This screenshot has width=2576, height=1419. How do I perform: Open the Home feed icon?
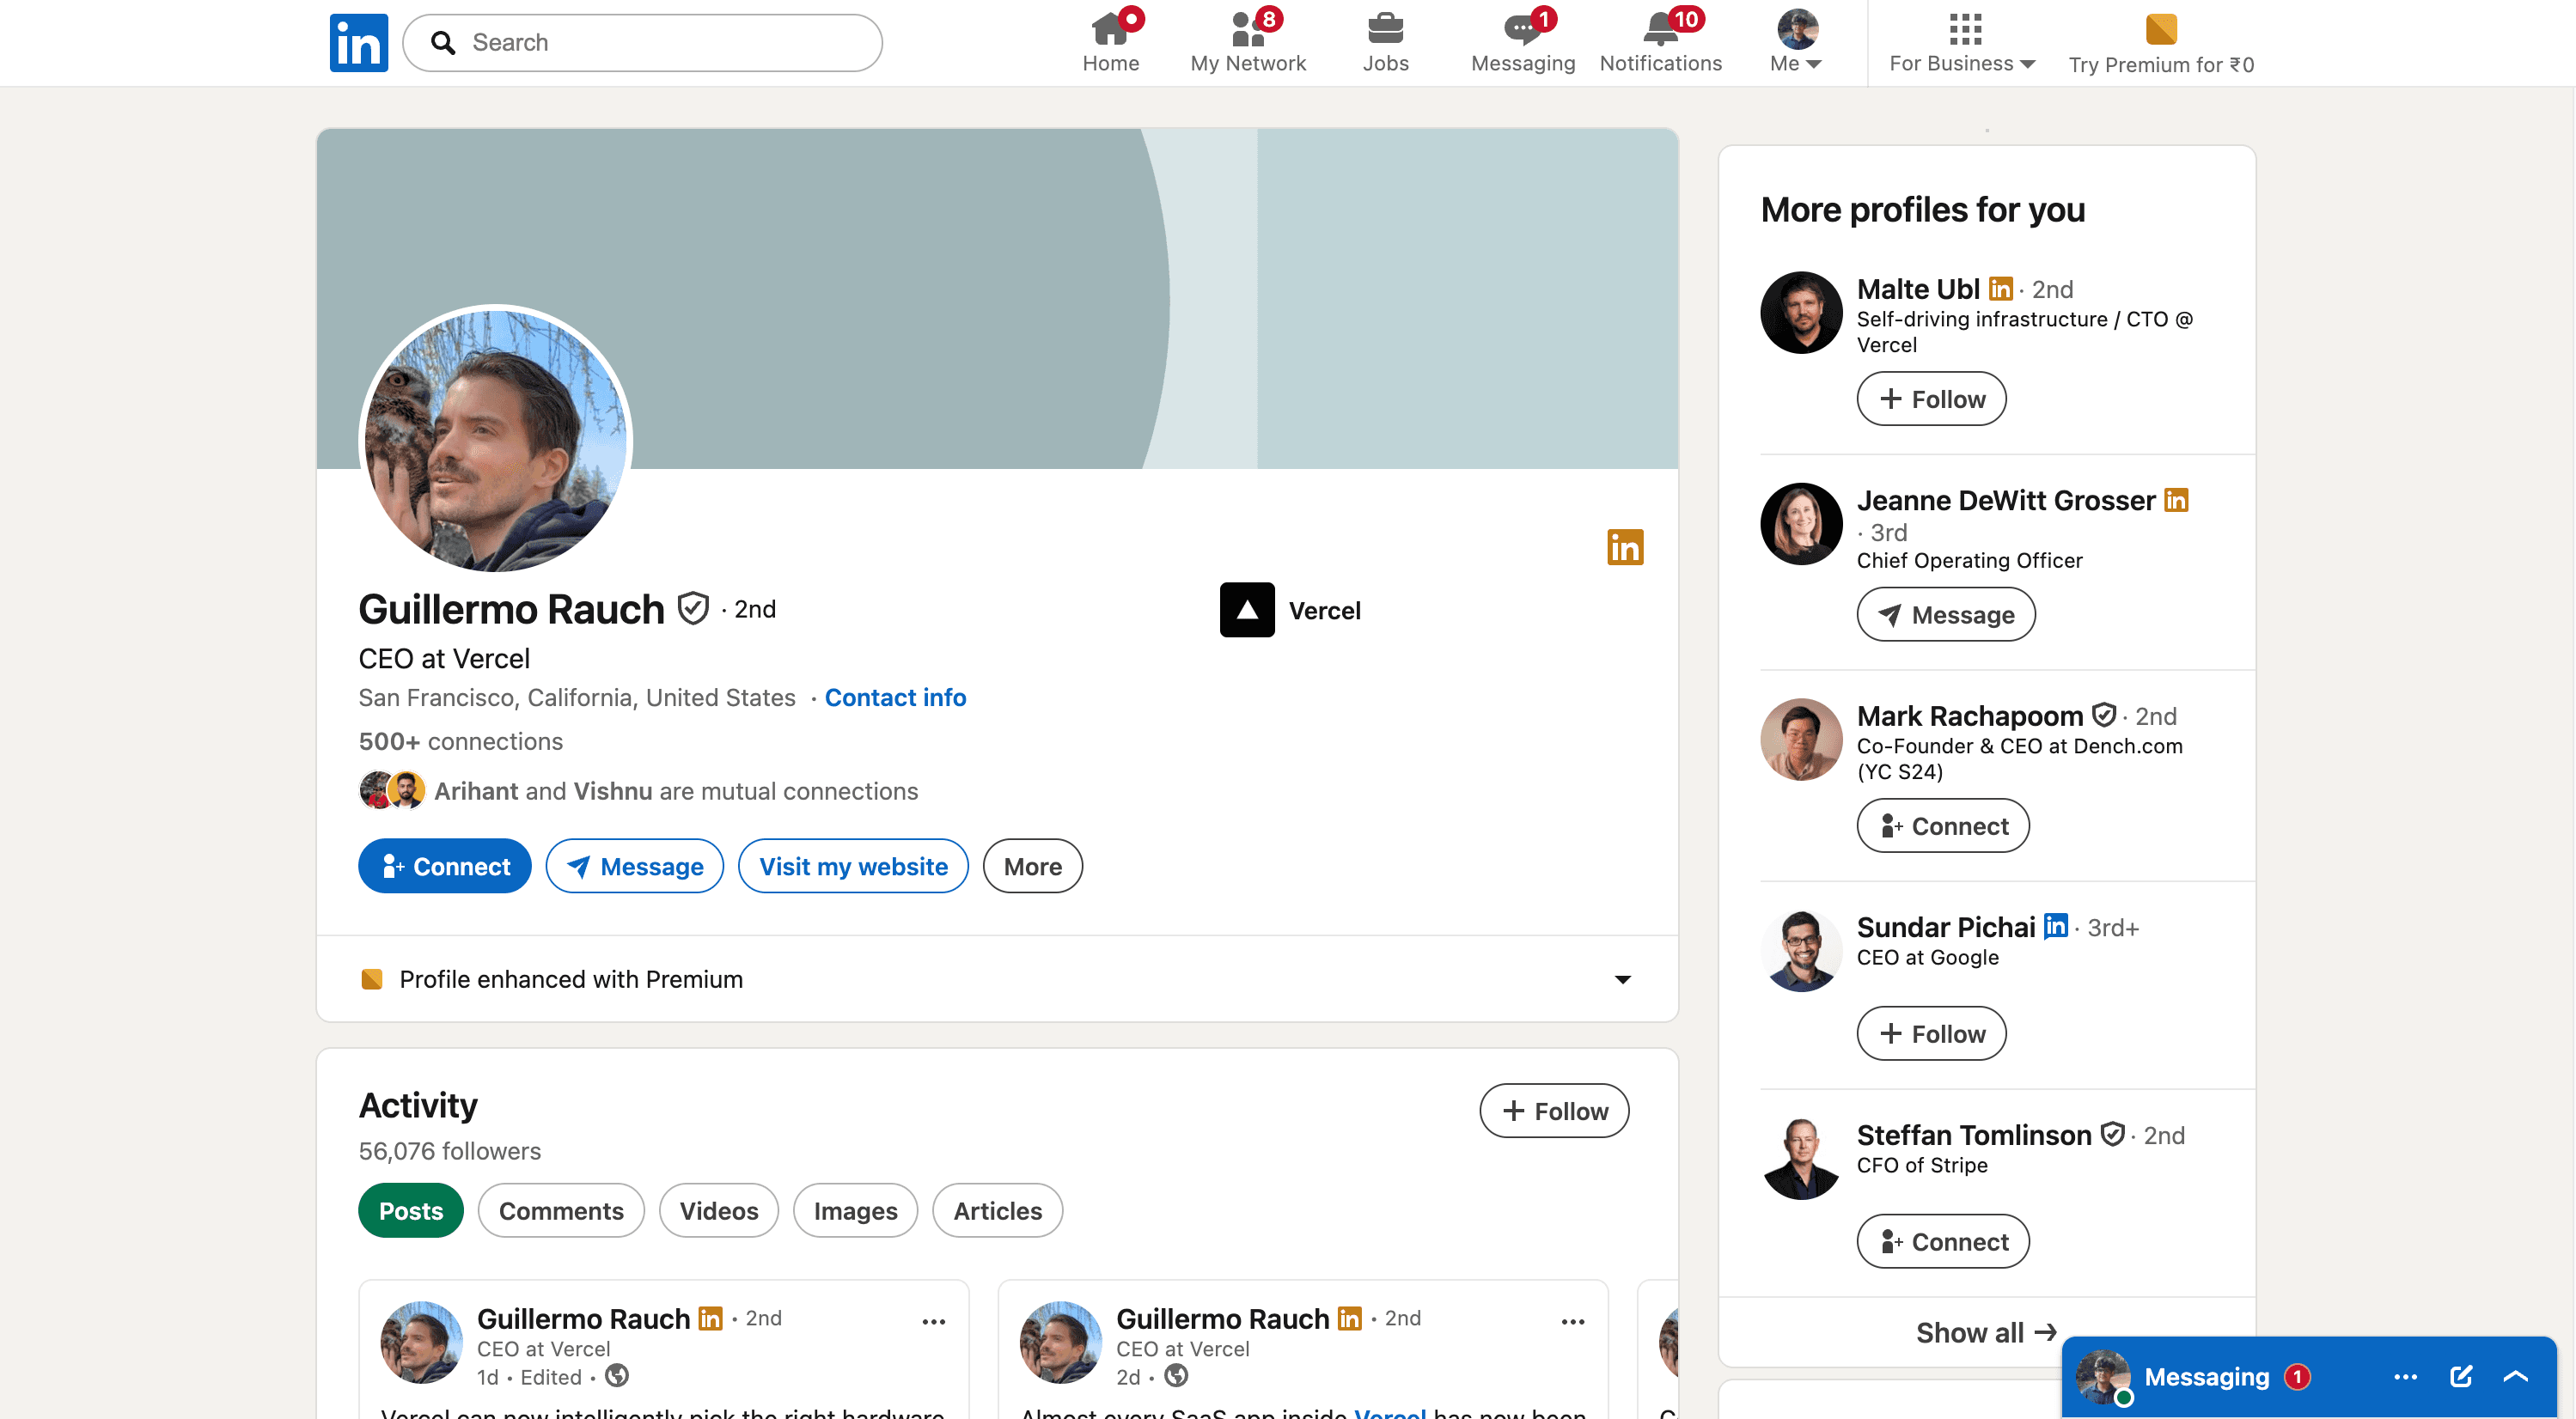point(1112,30)
